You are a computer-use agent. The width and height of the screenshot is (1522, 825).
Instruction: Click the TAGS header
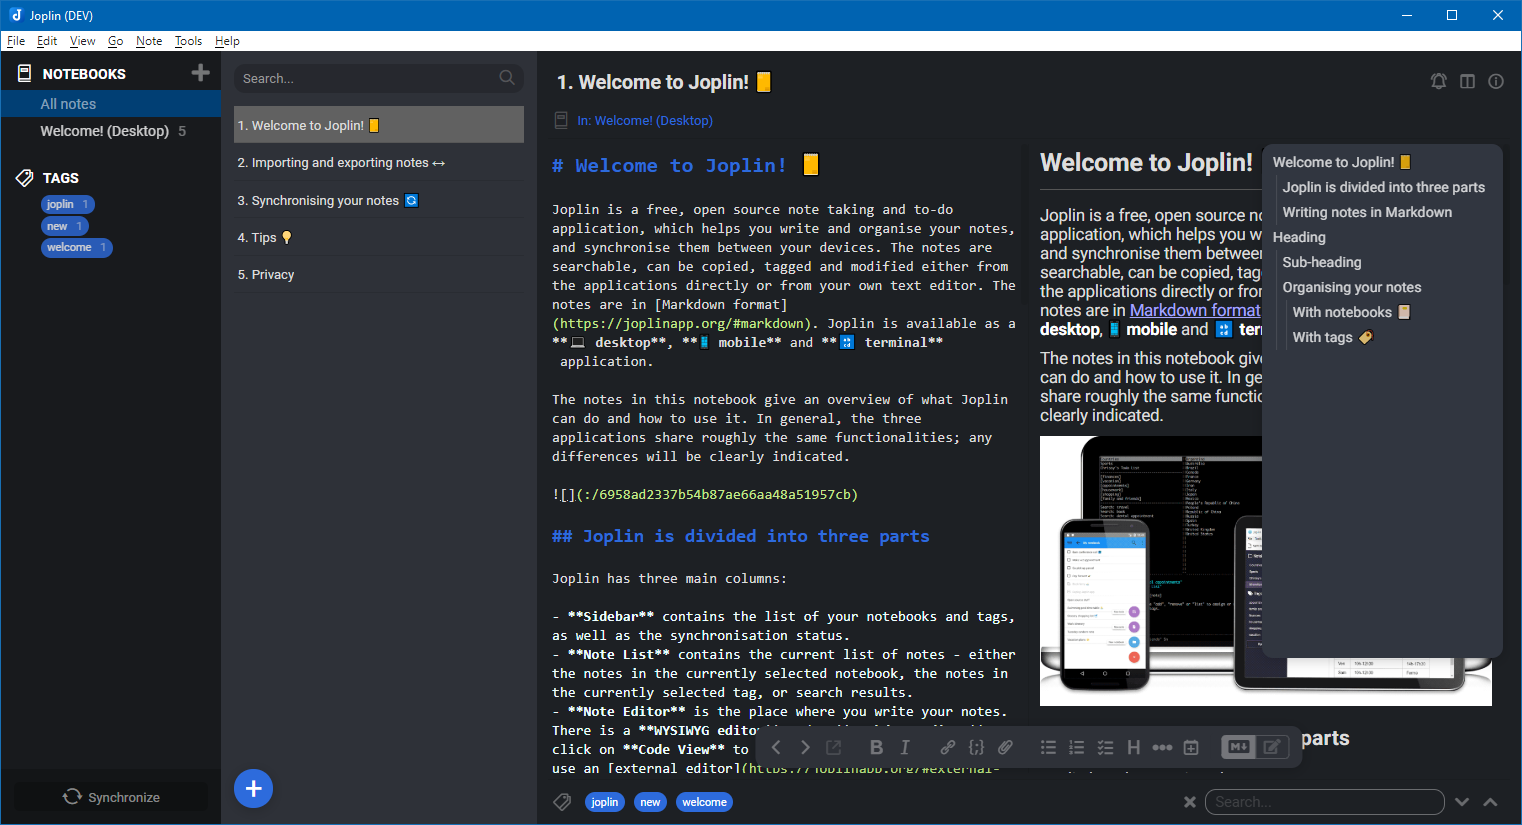(60, 178)
